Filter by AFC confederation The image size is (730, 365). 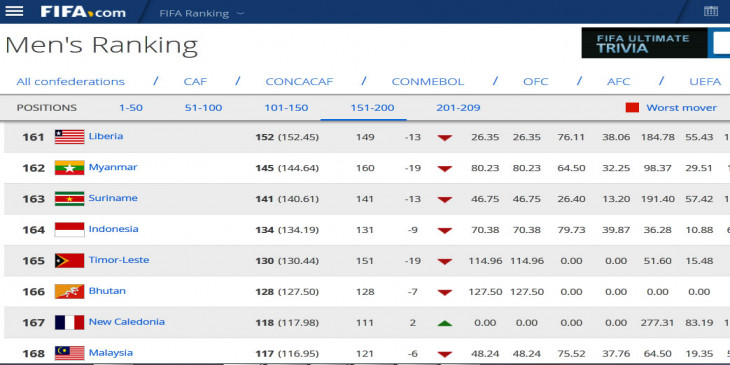tap(618, 81)
